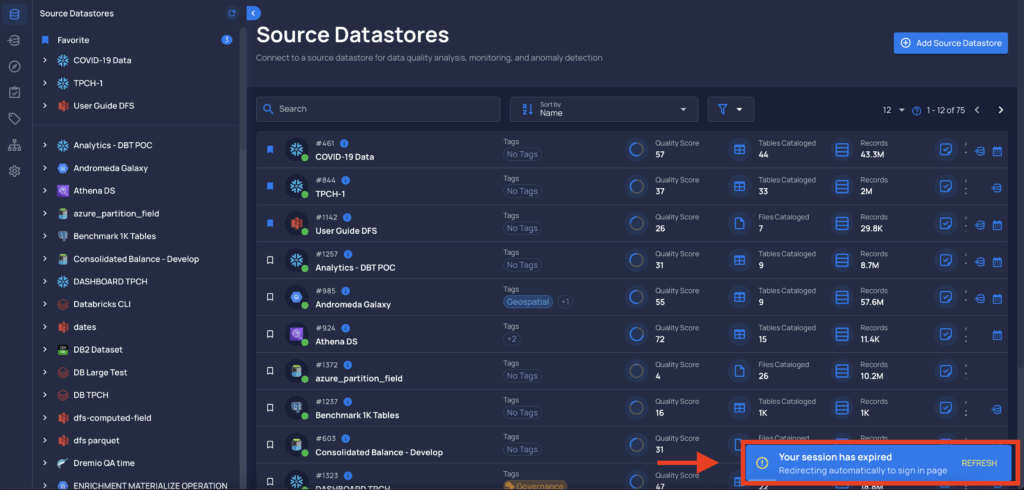Open azure_partition_field datastore name in table
This screenshot has width=1024, height=490.
click(359, 378)
